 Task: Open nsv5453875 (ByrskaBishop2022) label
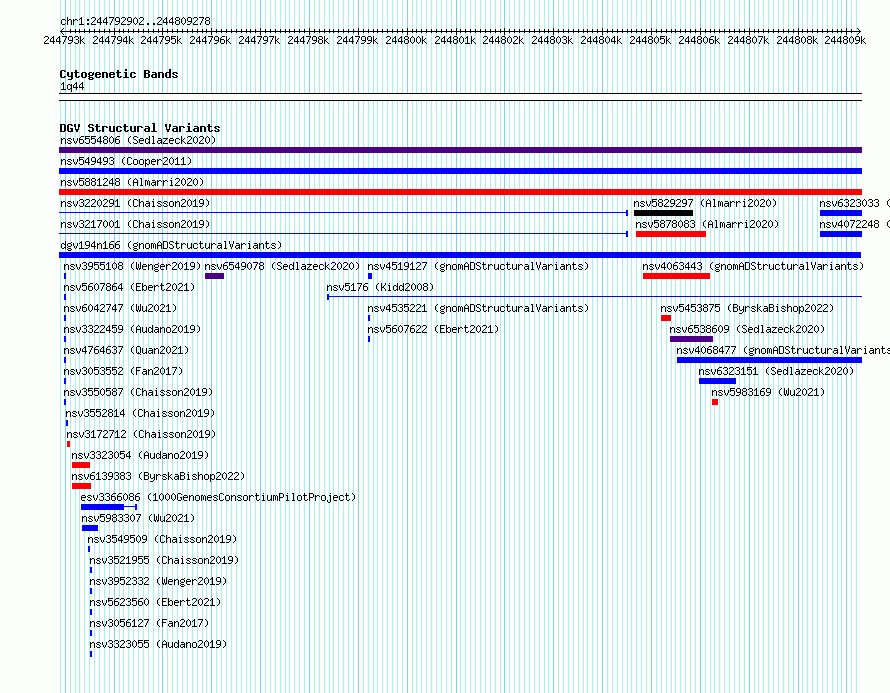747,308
